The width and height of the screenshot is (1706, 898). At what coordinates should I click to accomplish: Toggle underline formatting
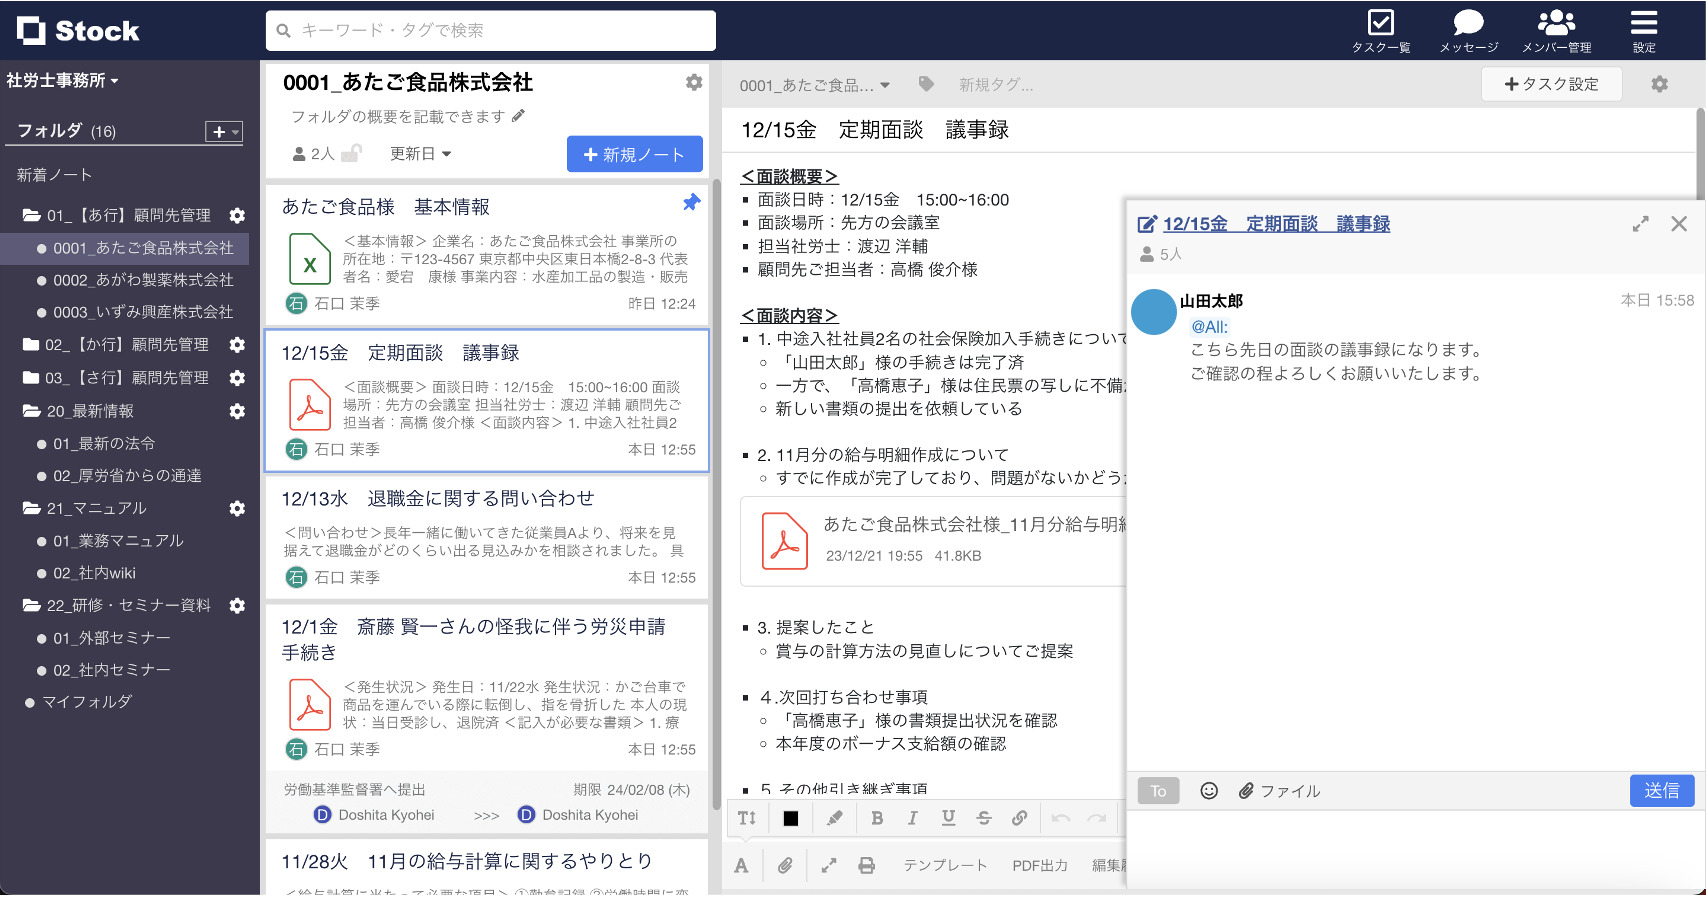(x=948, y=818)
